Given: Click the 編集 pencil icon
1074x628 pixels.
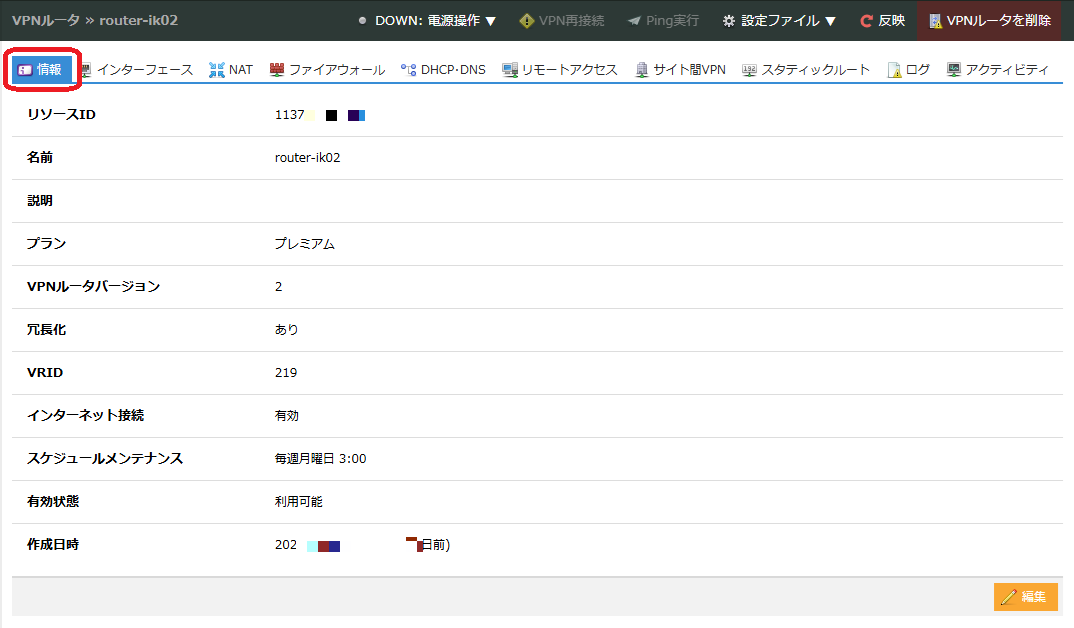Looking at the screenshot, I should (1008, 597).
